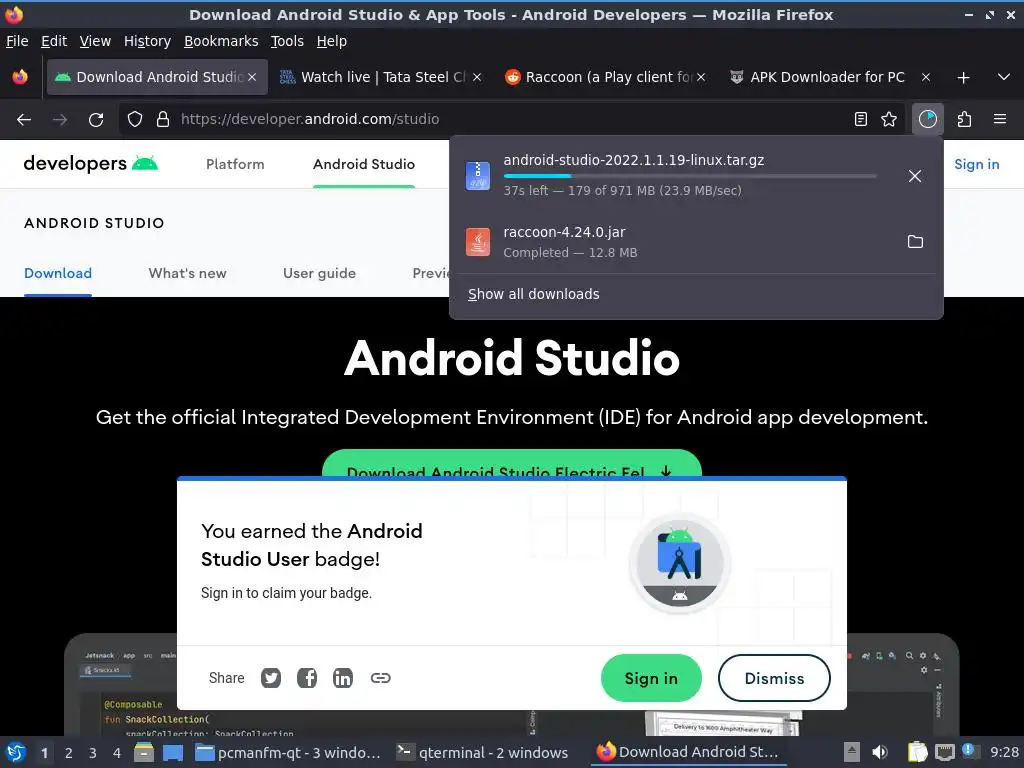
Task: Select Android Studio top navigation item
Action: click(364, 164)
